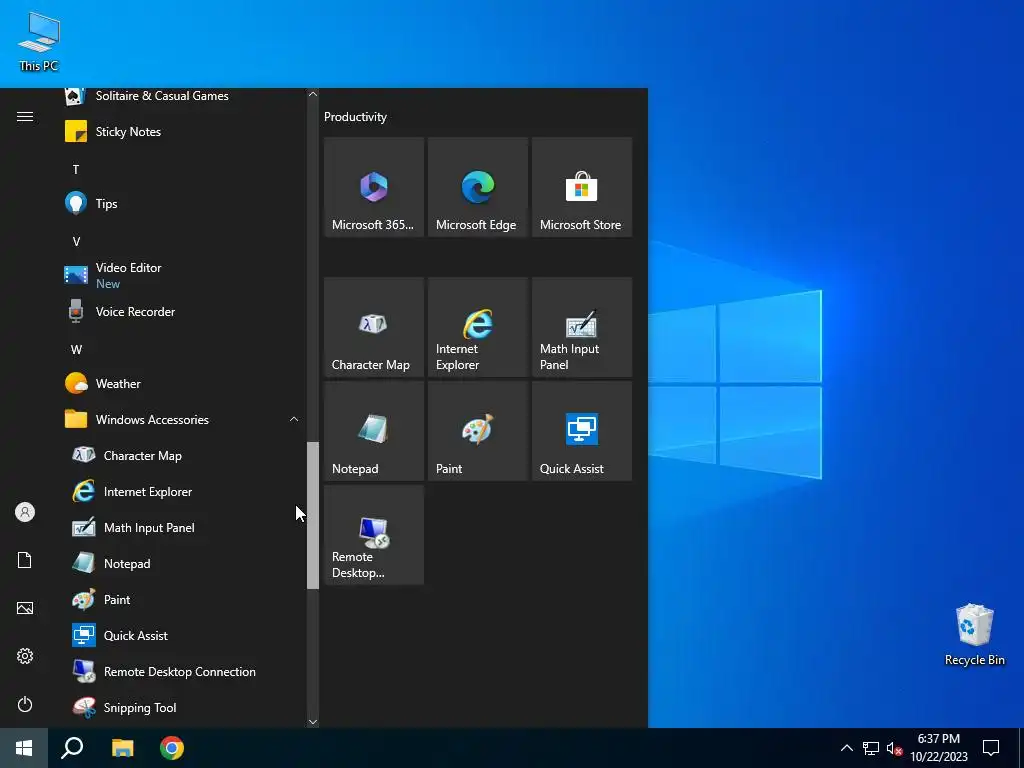
Task: Click the Math Input Panel tile
Action: (x=582, y=327)
